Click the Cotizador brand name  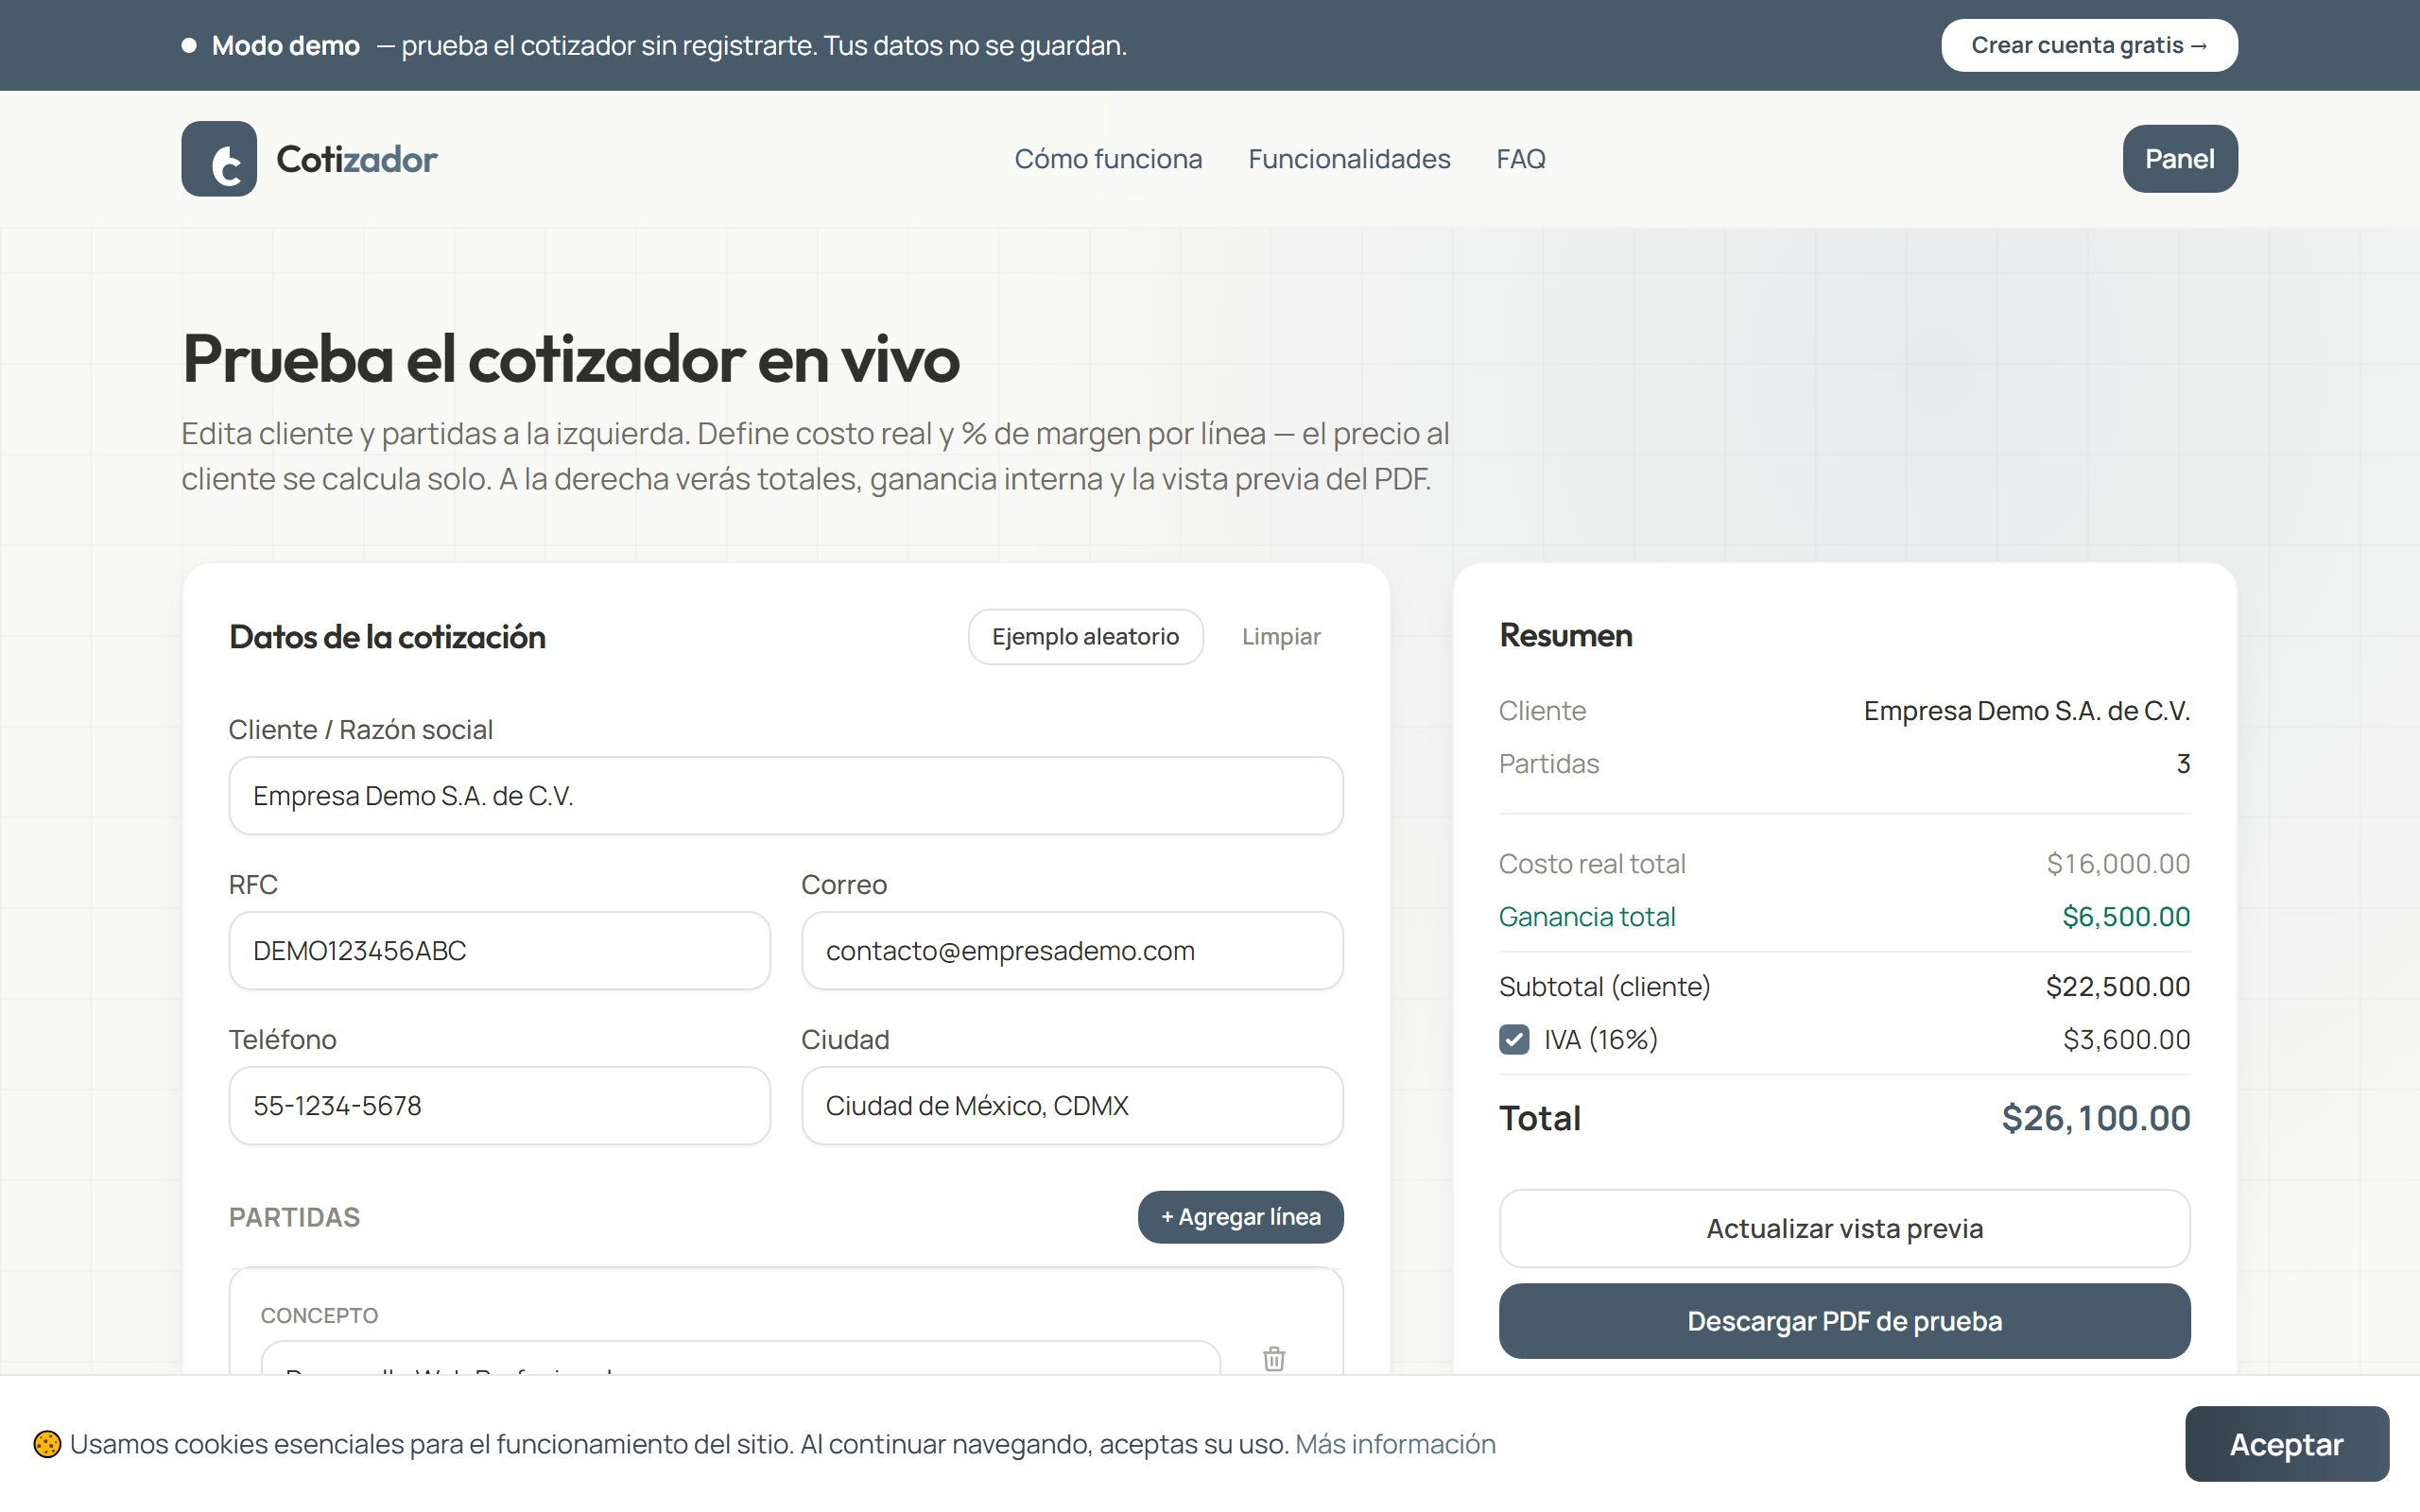pyautogui.click(x=357, y=159)
